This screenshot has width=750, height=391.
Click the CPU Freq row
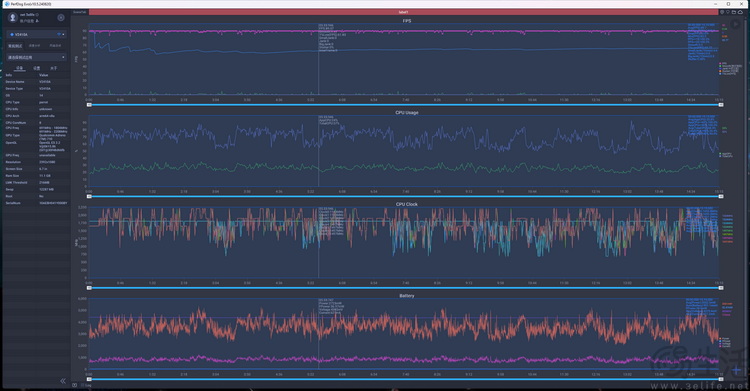click(36, 129)
